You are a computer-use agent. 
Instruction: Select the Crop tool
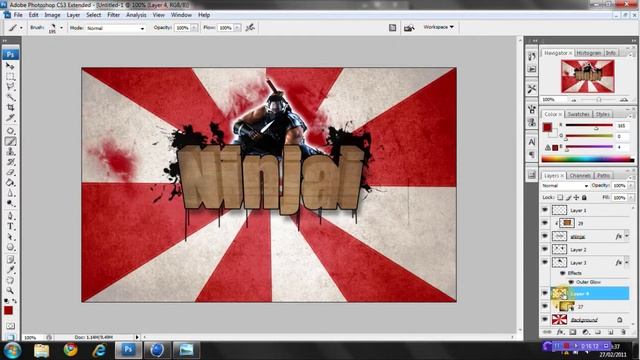[10, 107]
